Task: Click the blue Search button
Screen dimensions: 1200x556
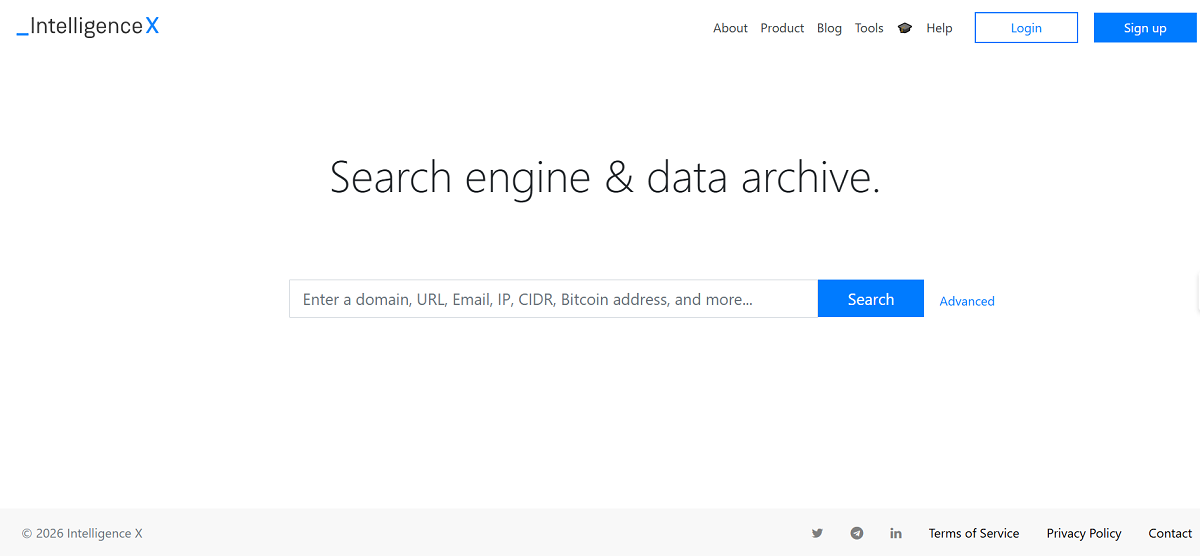Action: pos(871,299)
